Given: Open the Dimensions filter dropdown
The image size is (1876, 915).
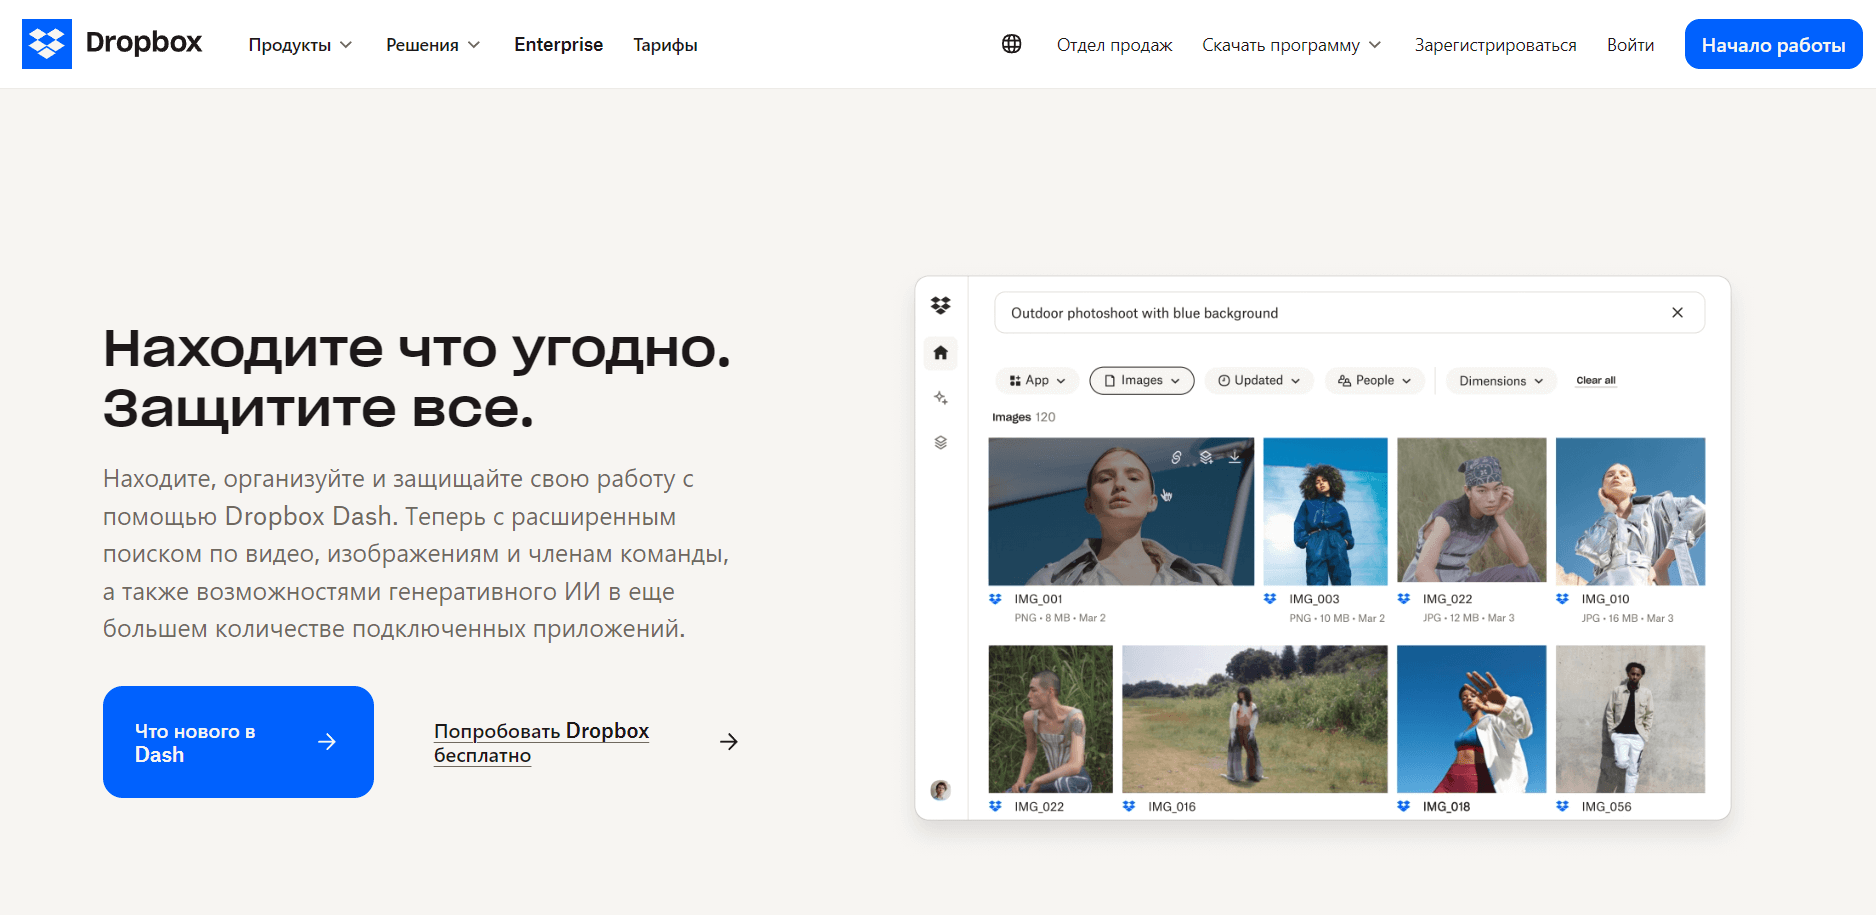Looking at the screenshot, I should pyautogui.click(x=1501, y=381).
